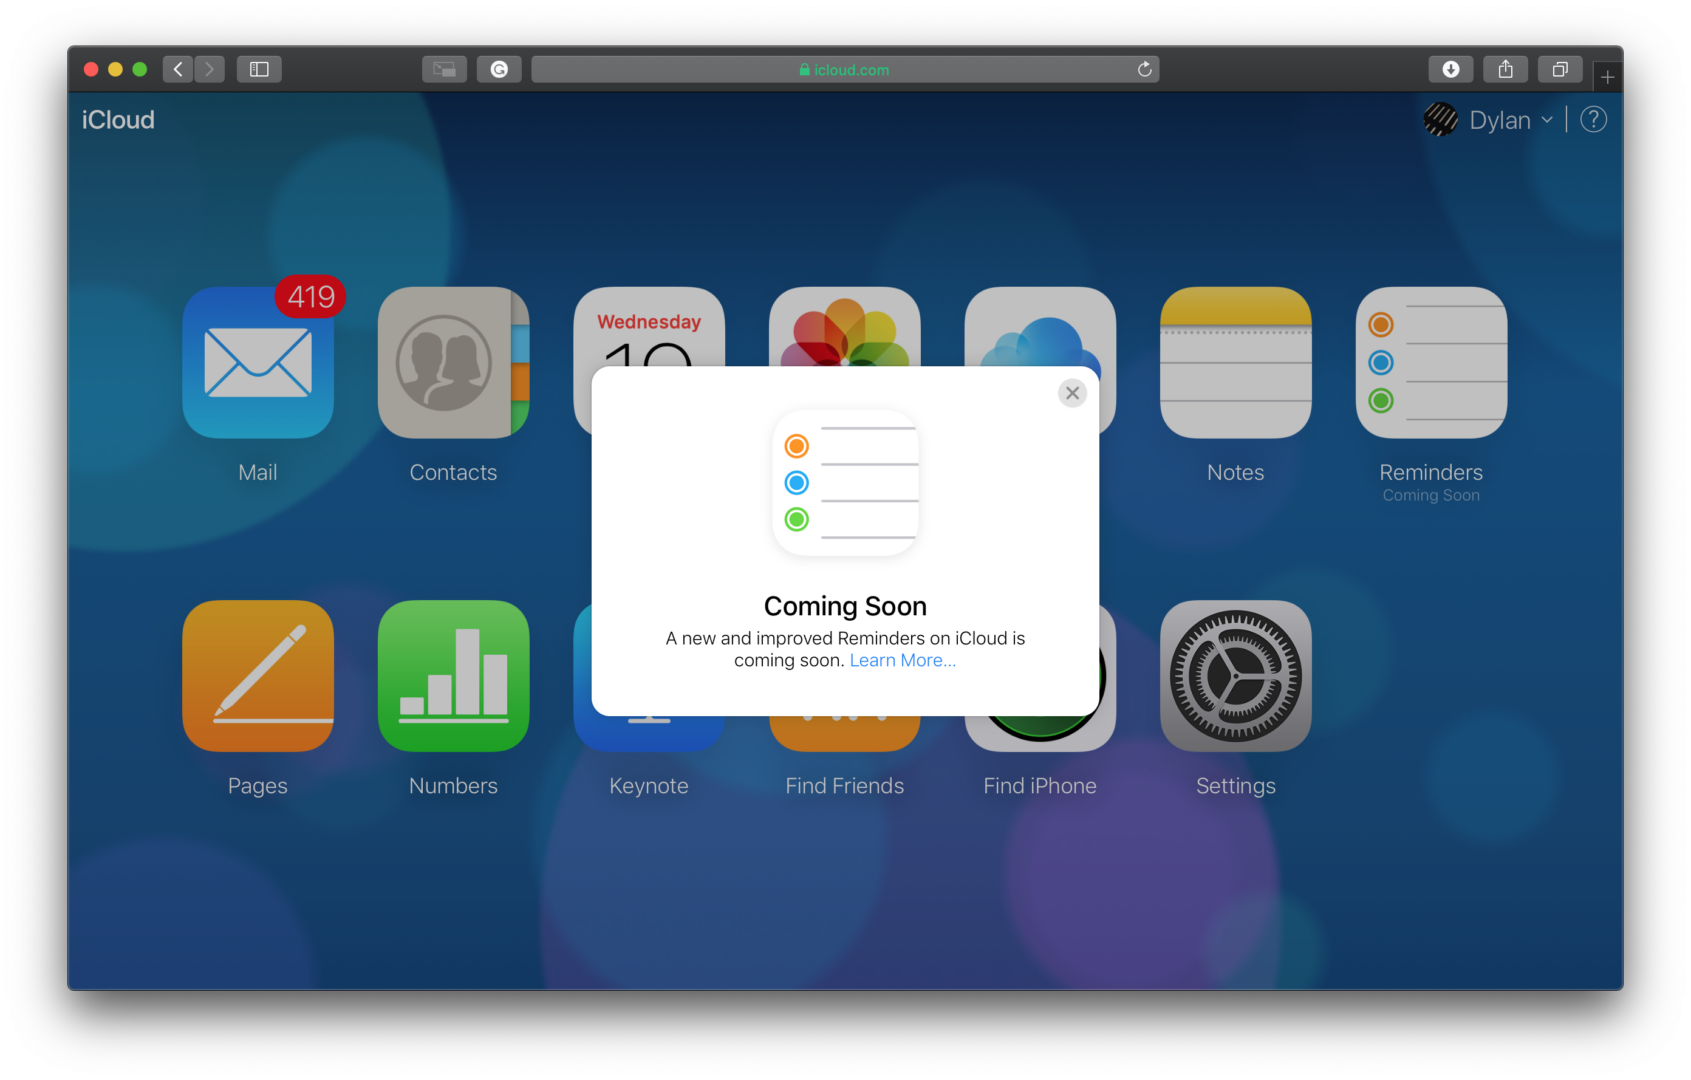The image size is (1691, 1080).
Task: Open a new browser tab
Action: 1608,75
